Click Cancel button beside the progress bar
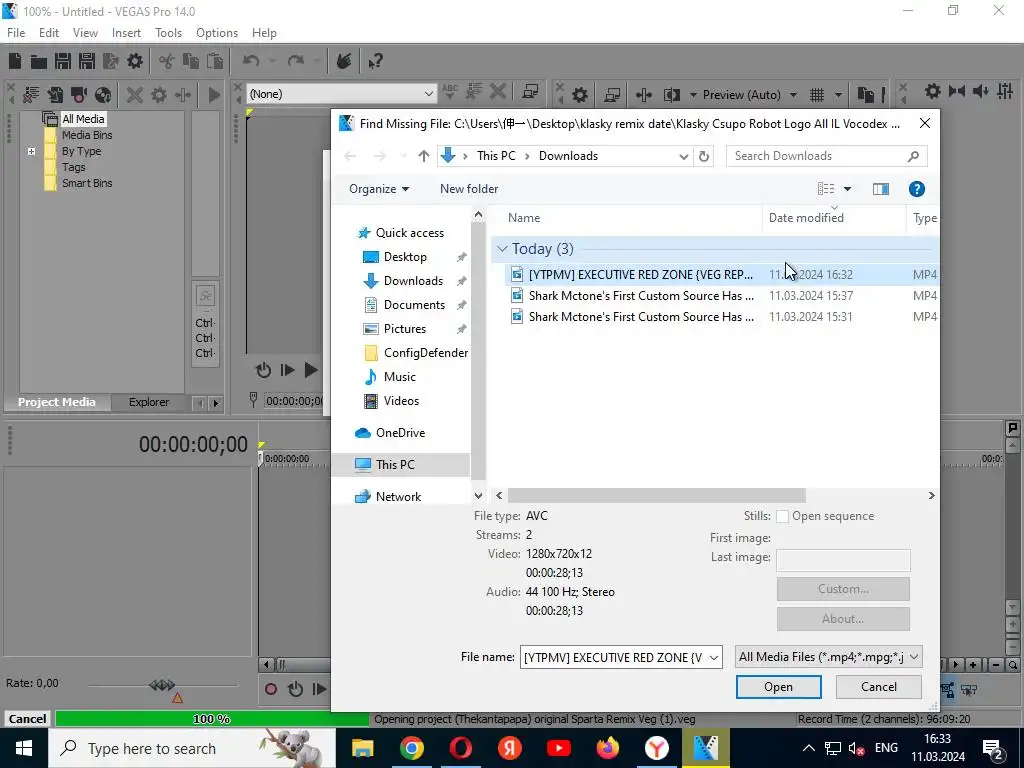 (x=27, y=719)
